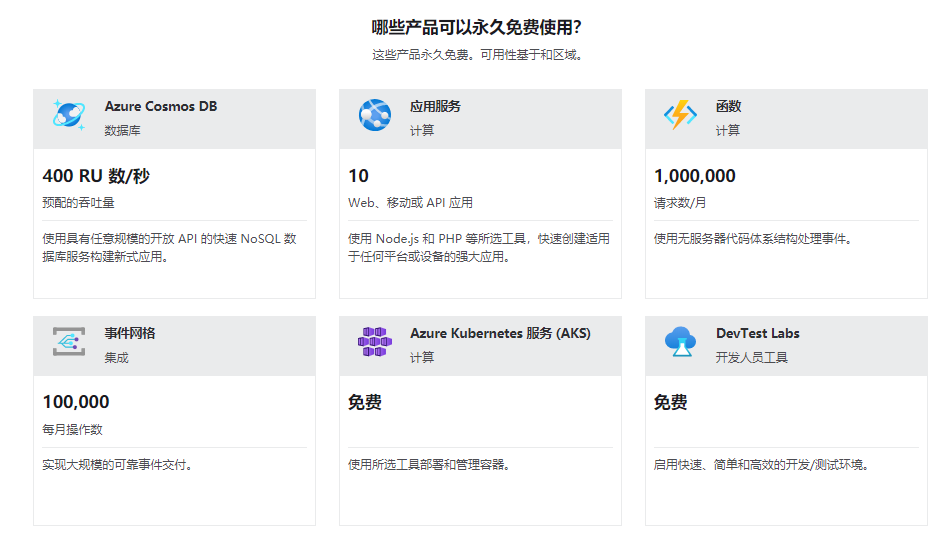Click the DevTest Labs cloud flask icon
Image resolution: width=935 pixels, height=536 pixels.
tap(680, 342)
